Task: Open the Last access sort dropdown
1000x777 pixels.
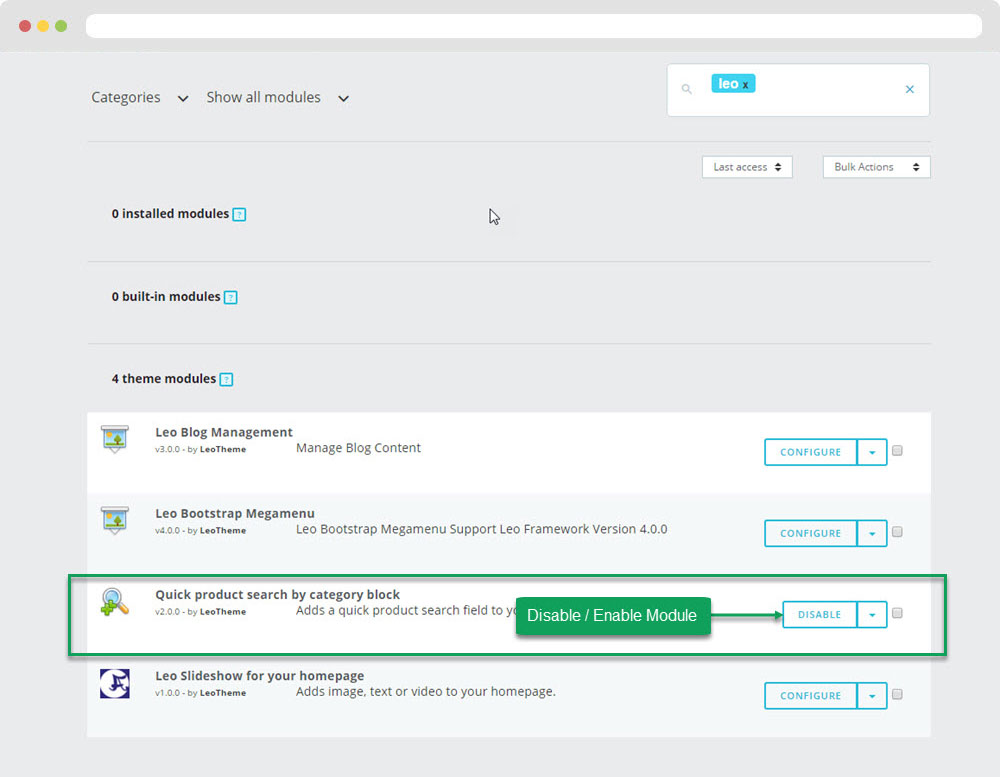Action: [x=747, y=167]
